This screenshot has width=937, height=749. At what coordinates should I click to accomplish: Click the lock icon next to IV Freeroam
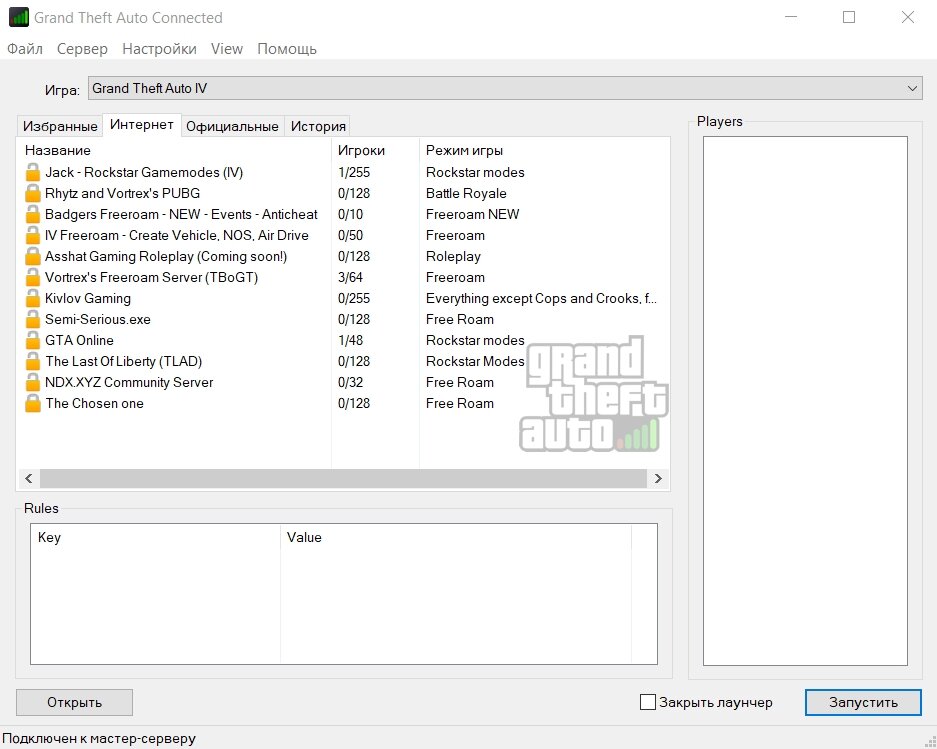(x=32, y=236)
